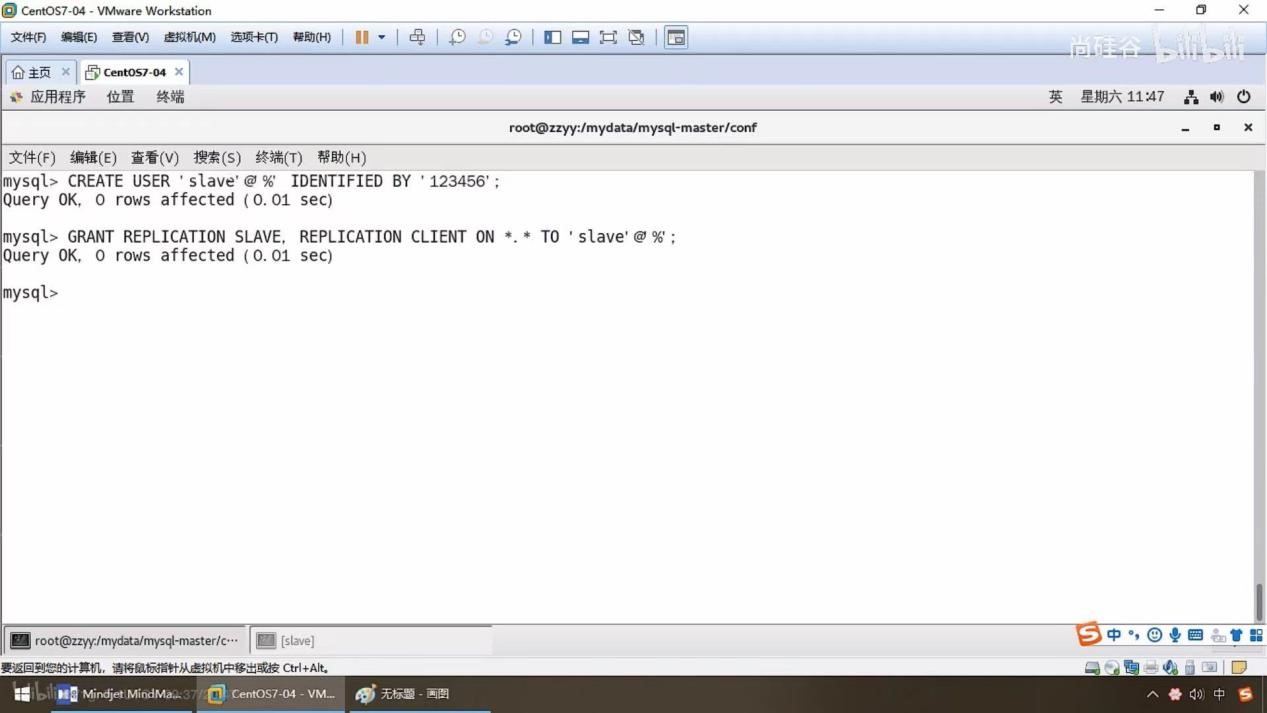This screenshot has height=713, width=1267.
Task: Open the terminal 搜索(S) menu
Action: coord(217,157)
